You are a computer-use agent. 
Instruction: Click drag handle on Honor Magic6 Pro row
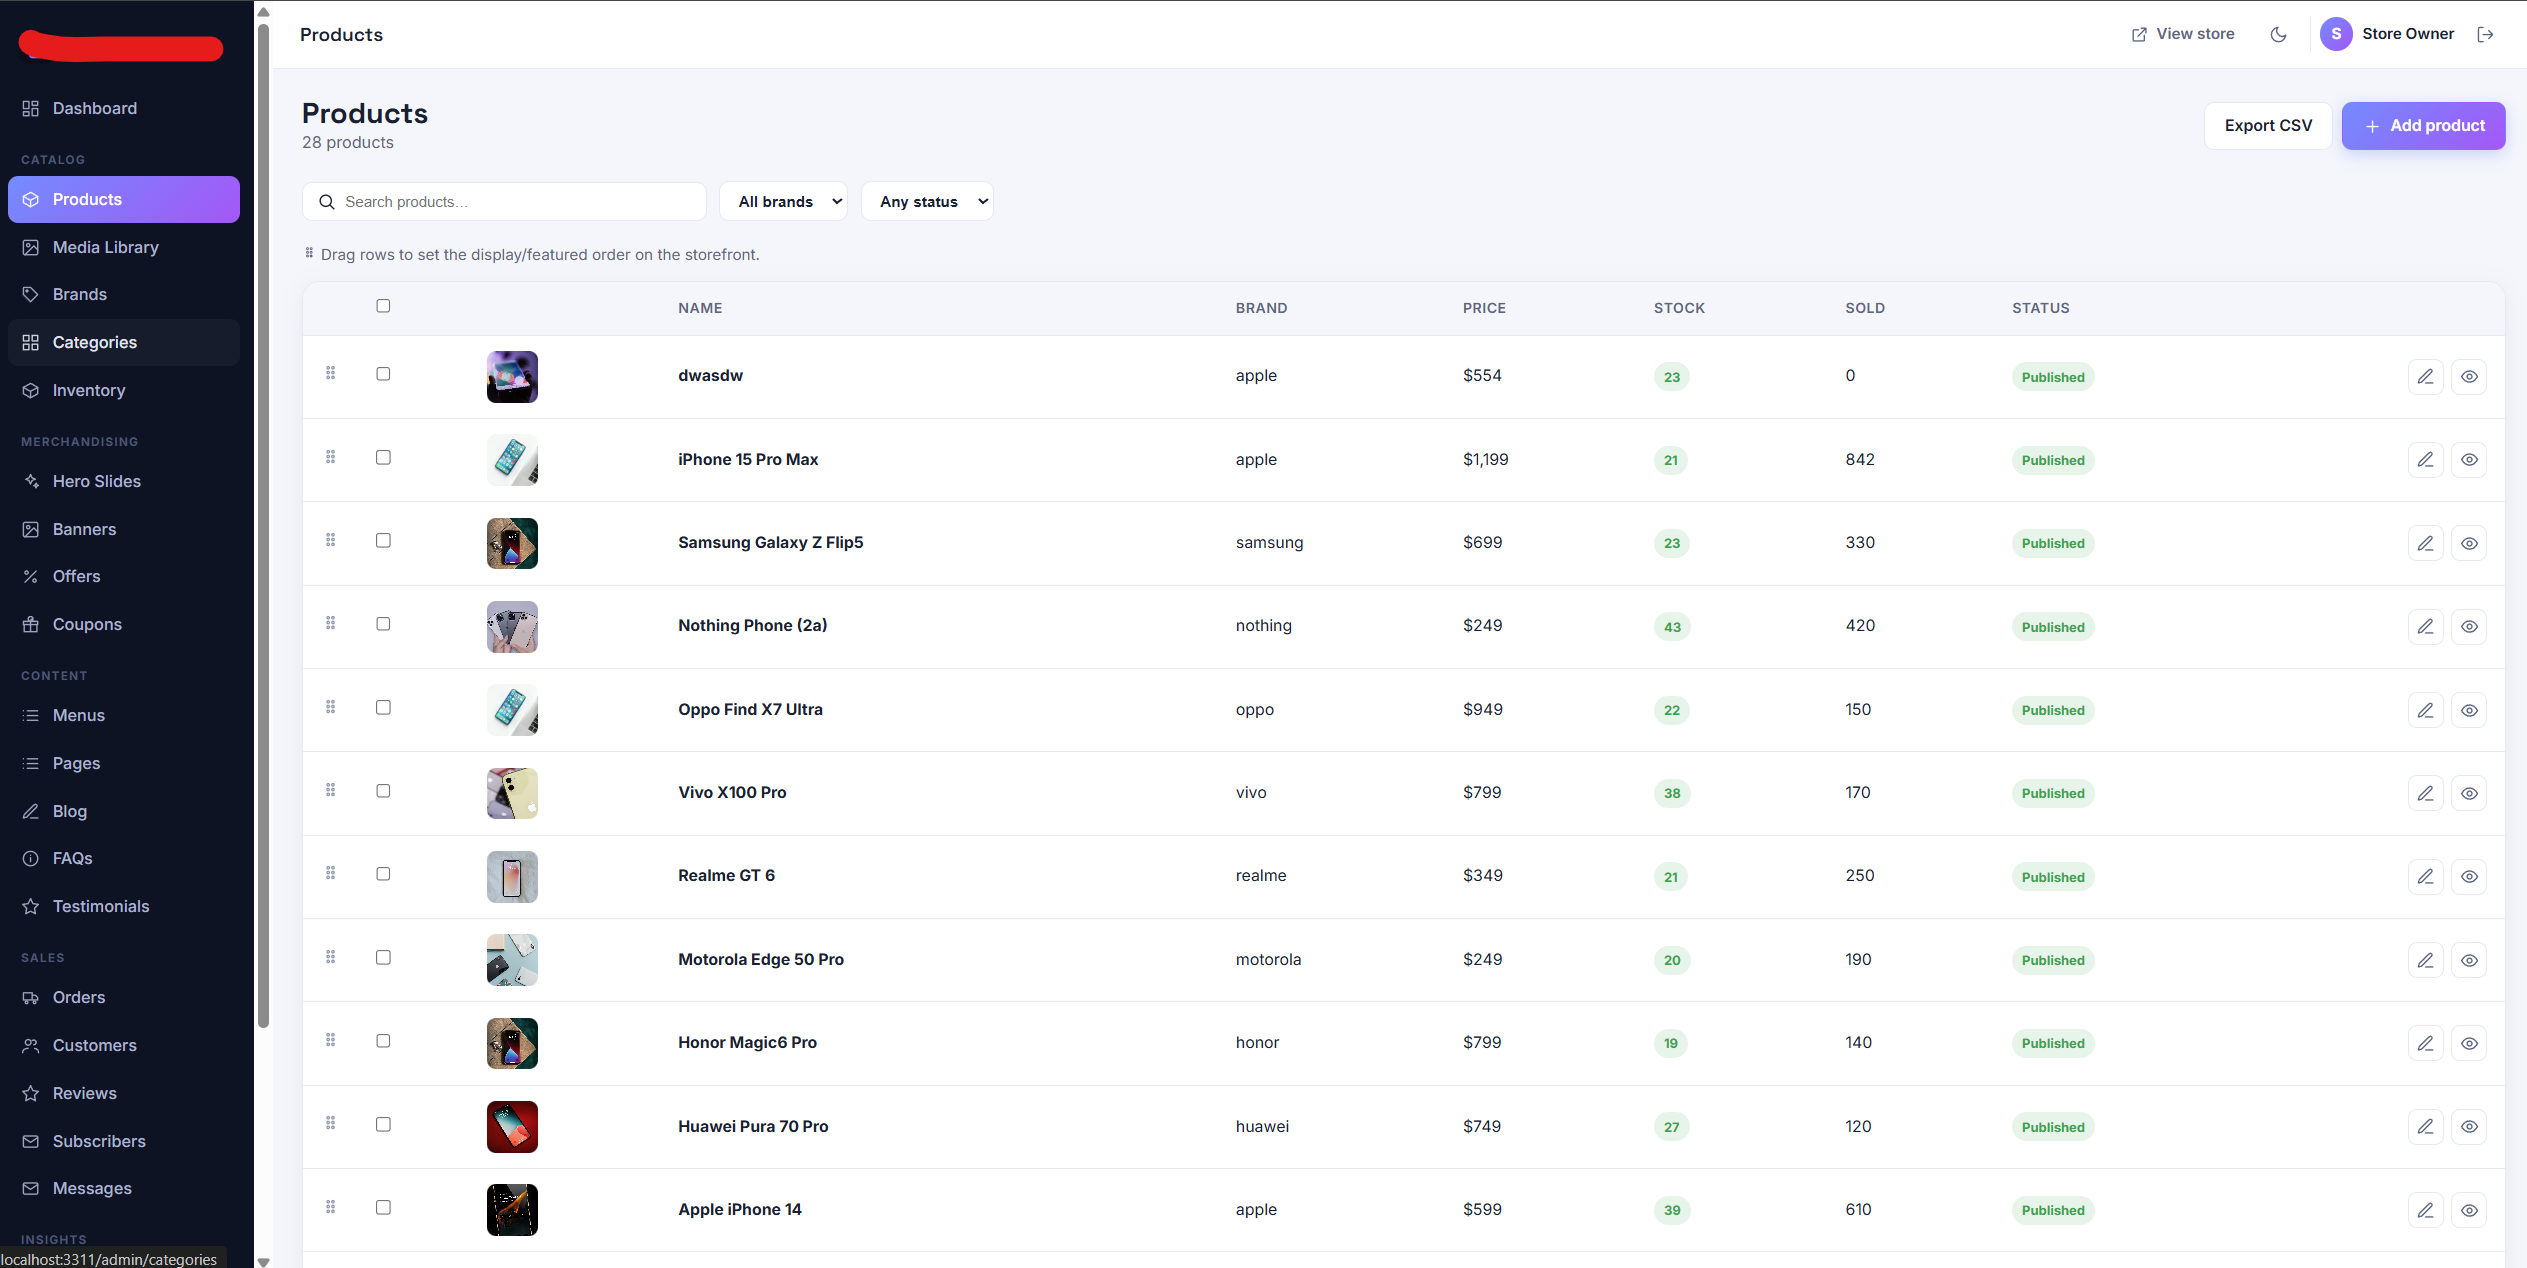(330, 1040)
